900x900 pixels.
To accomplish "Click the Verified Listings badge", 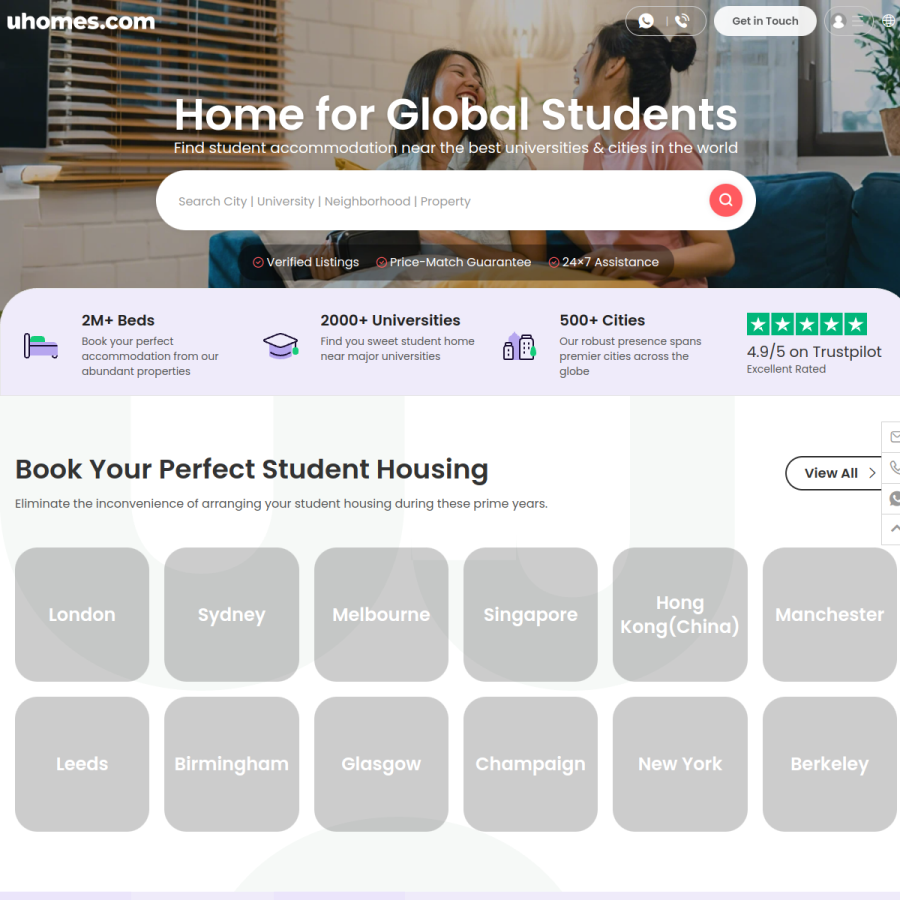I will coord(306,262).
